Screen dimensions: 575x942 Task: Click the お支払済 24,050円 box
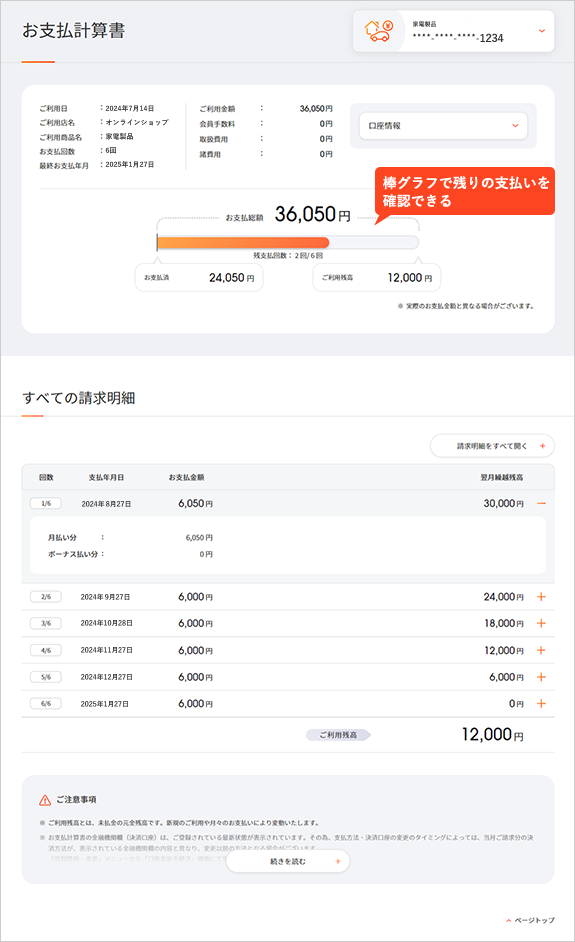coord(199,278)
